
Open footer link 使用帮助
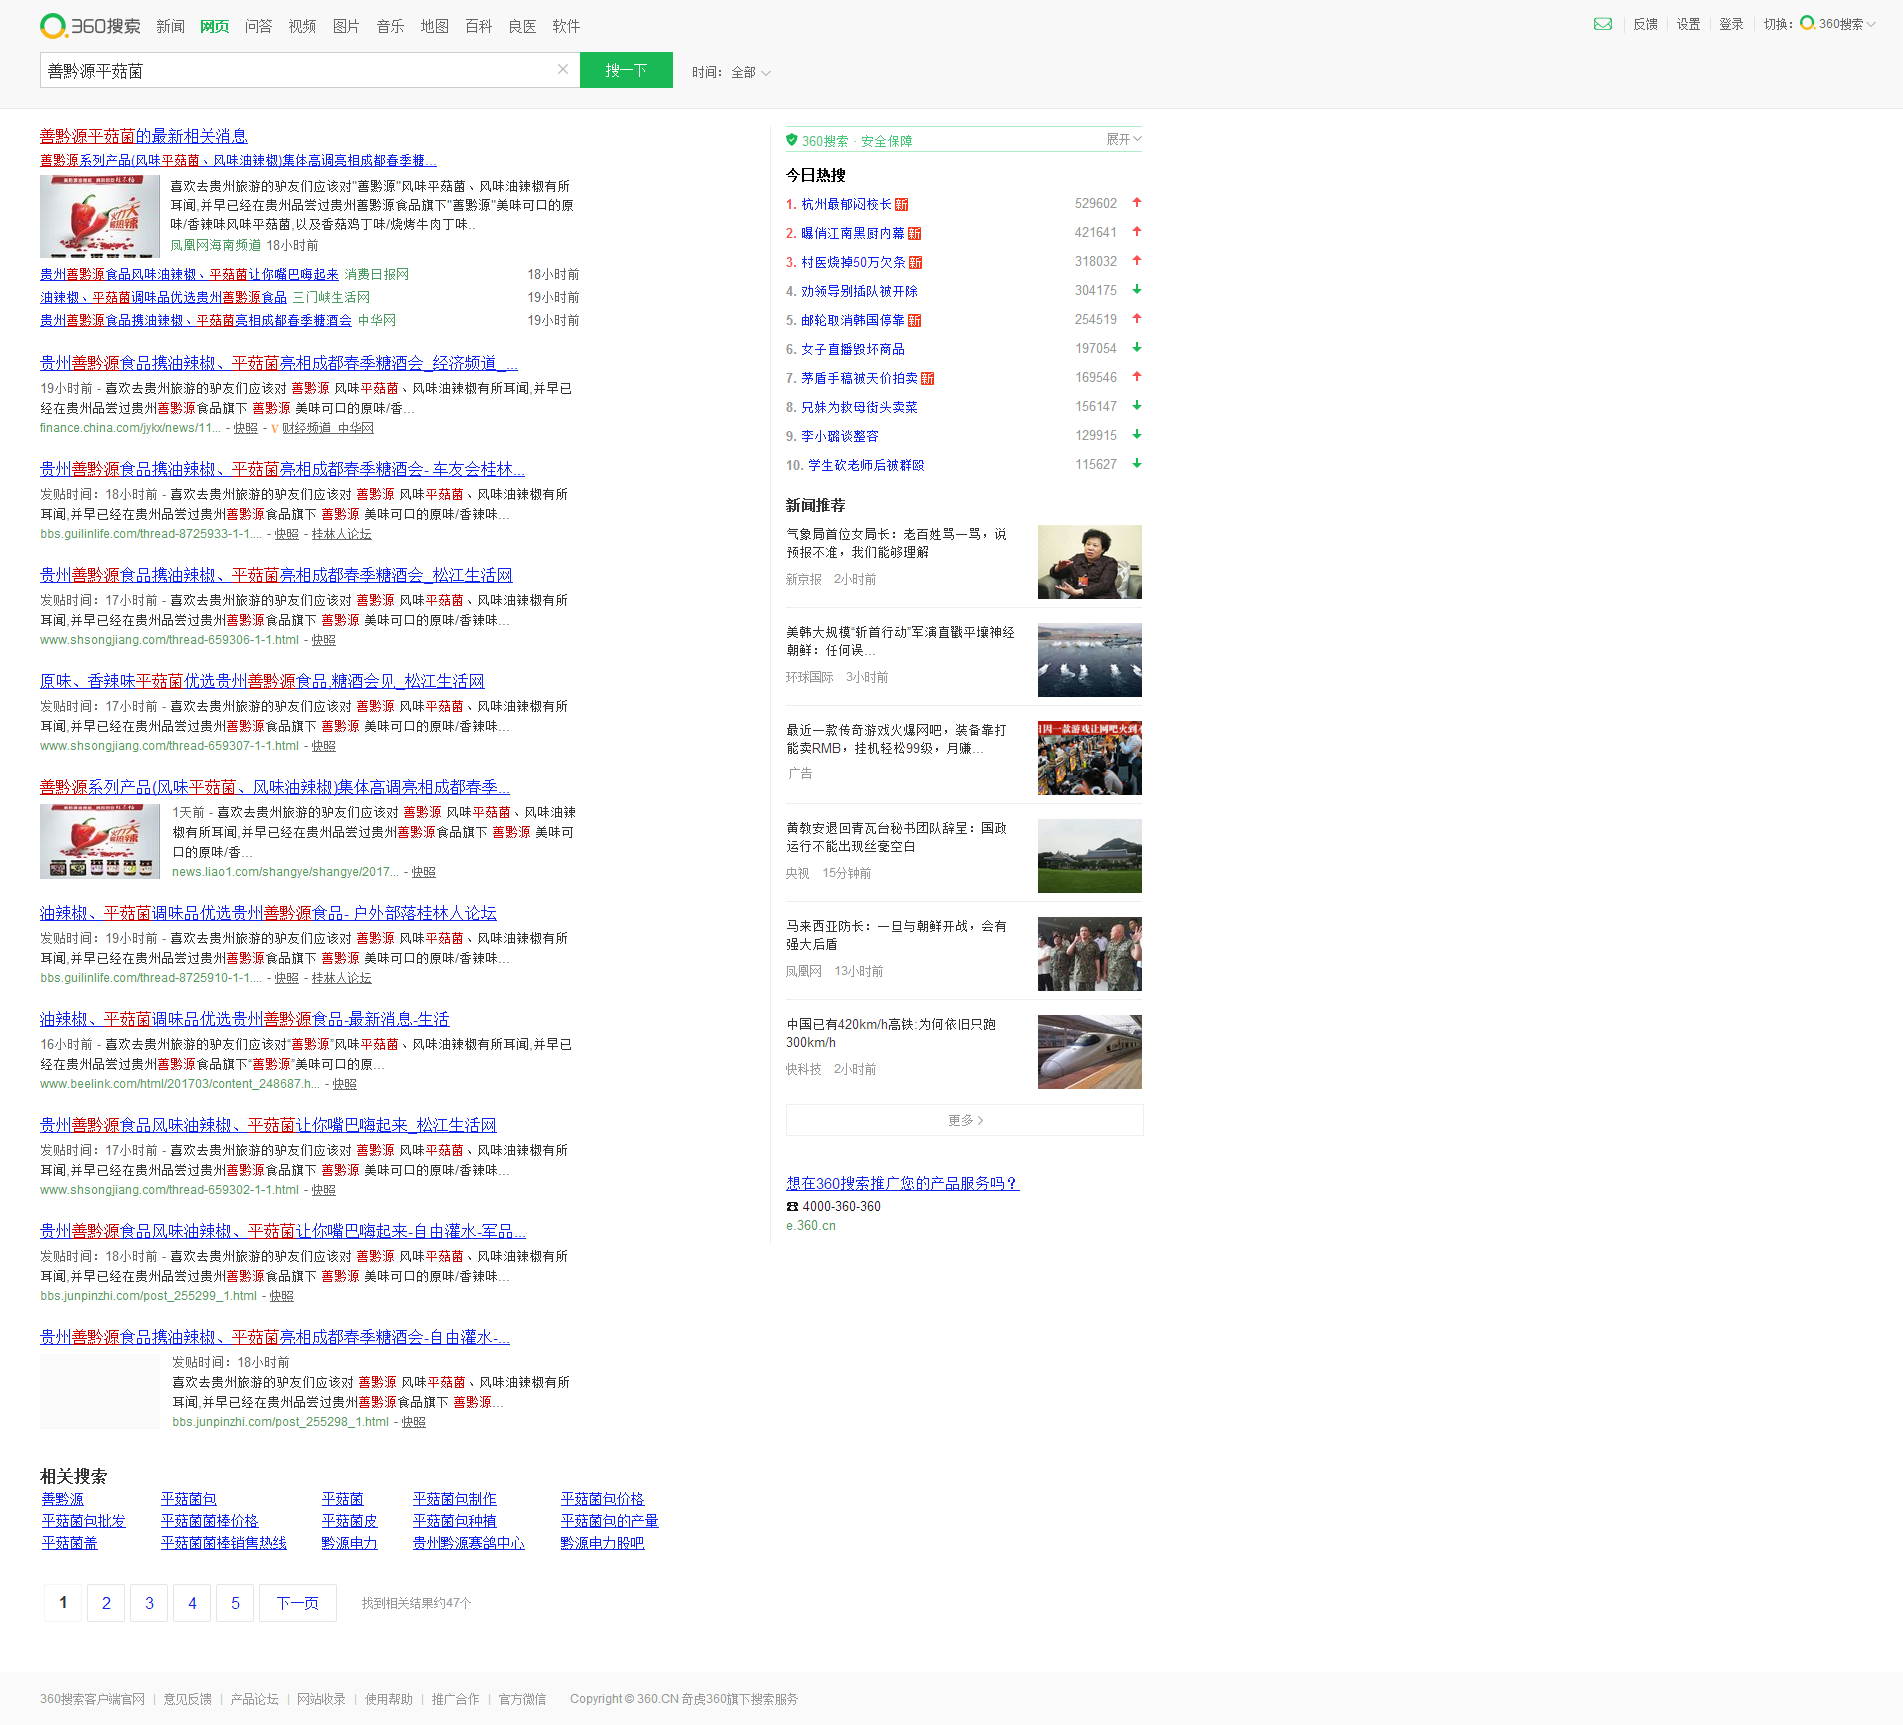(388, 1699)
